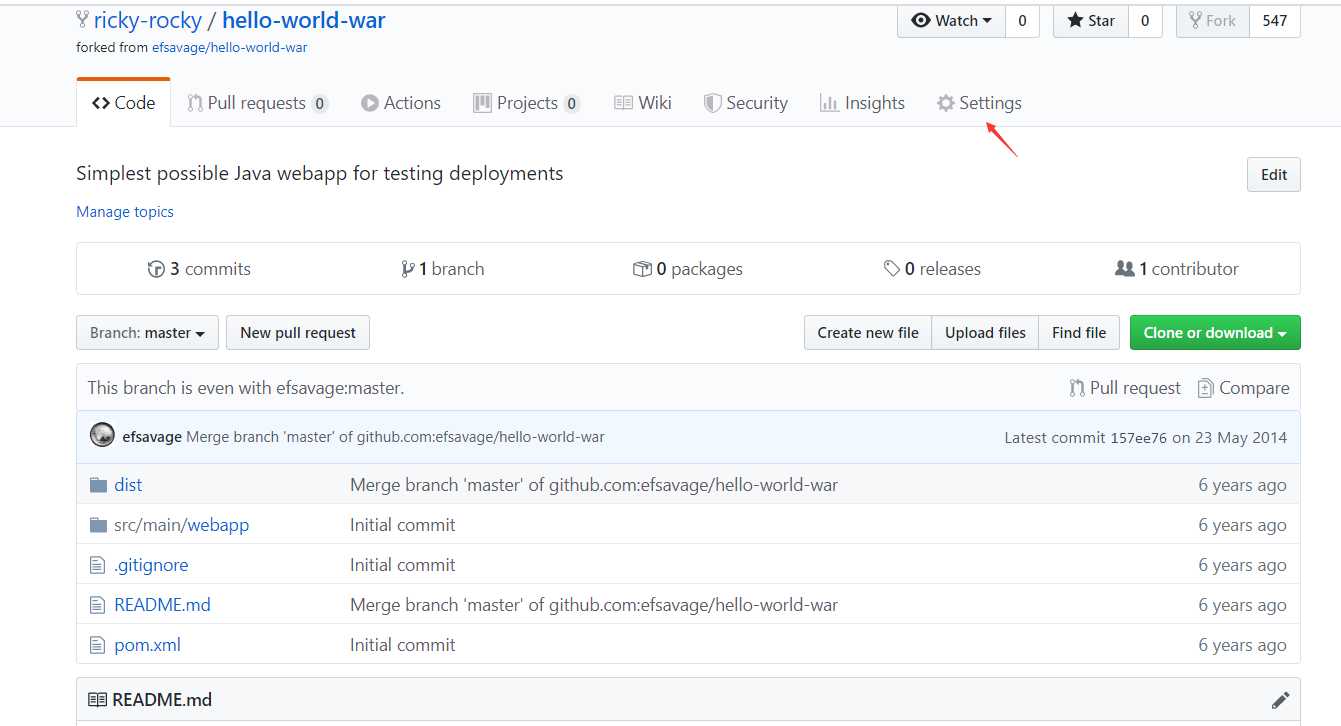Open the Actions tab
This screenshot has width=1341, height=726.
[401, 103]
